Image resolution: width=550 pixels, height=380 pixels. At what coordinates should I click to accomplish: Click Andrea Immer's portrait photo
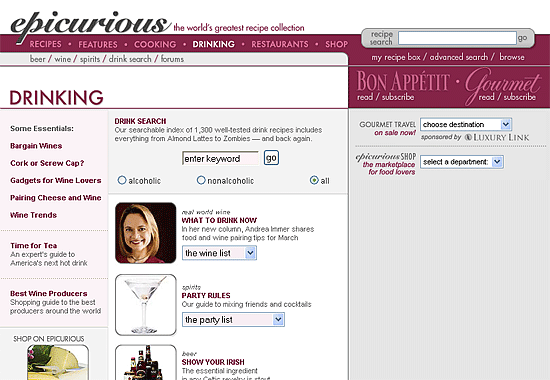(x=146, y=233)
